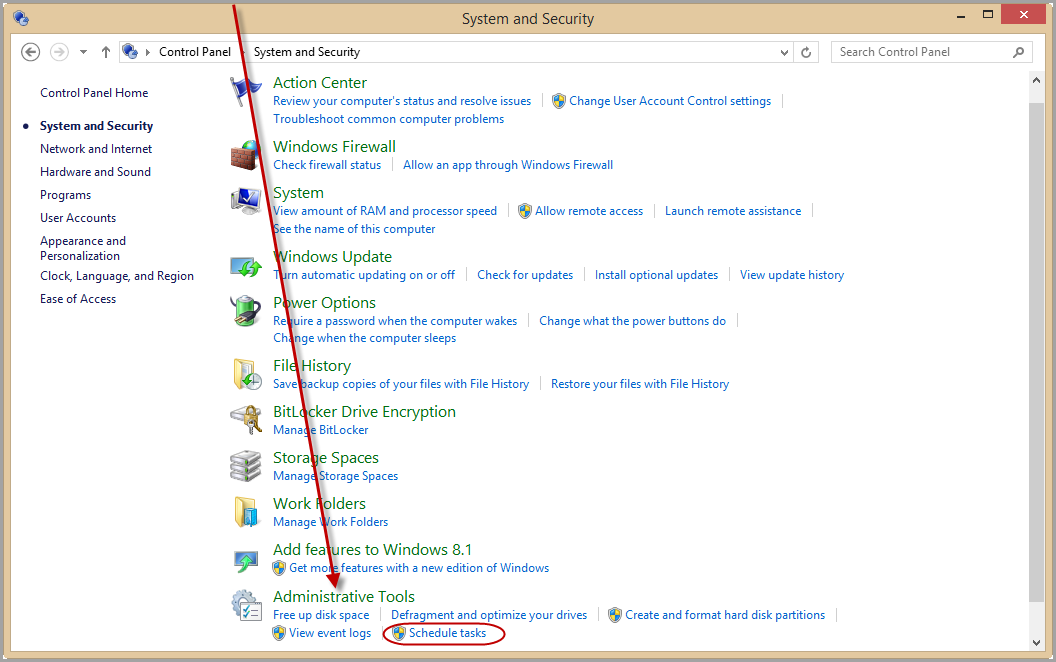1056x662 pixels.
Task: Click Change what the power buttons do
Action: (x=632, y=321)
